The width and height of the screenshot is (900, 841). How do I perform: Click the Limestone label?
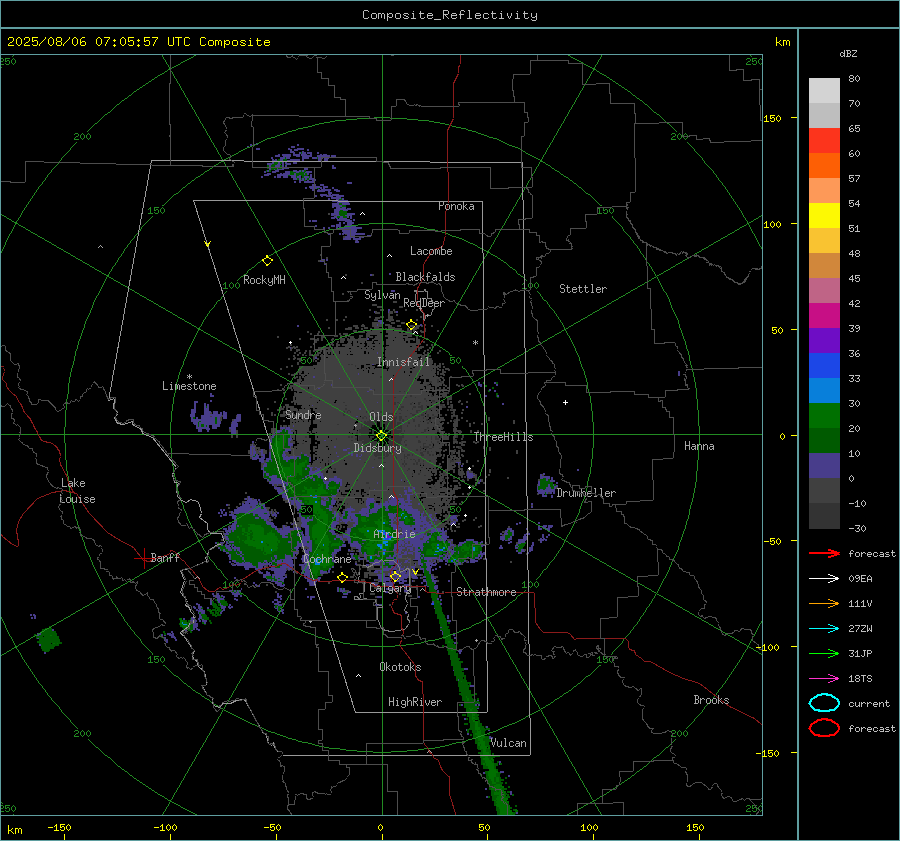pos(189,386)
